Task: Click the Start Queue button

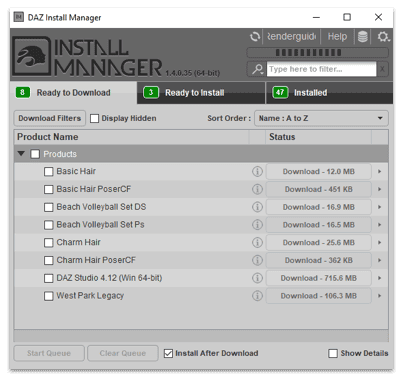Action: (49, 353)
